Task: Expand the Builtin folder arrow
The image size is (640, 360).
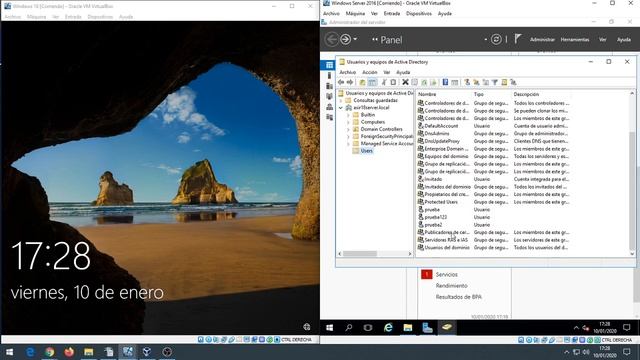Action: [x=348, y=115]
